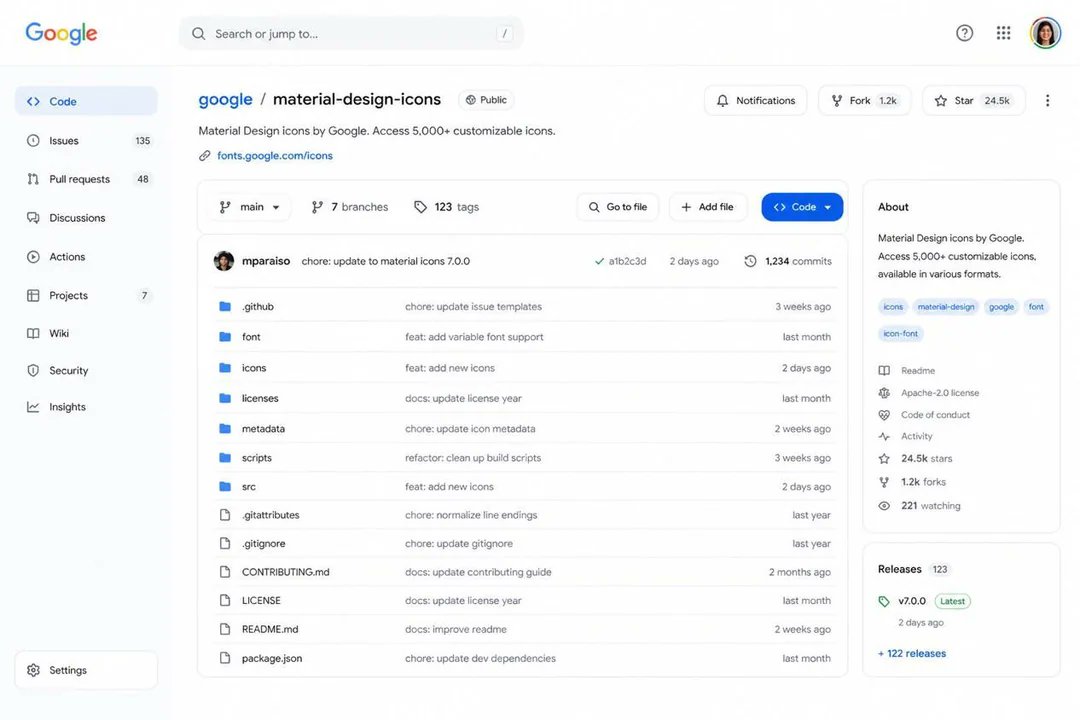
Task: Star the repository with the Star button
Action: (x=974, y=101)
